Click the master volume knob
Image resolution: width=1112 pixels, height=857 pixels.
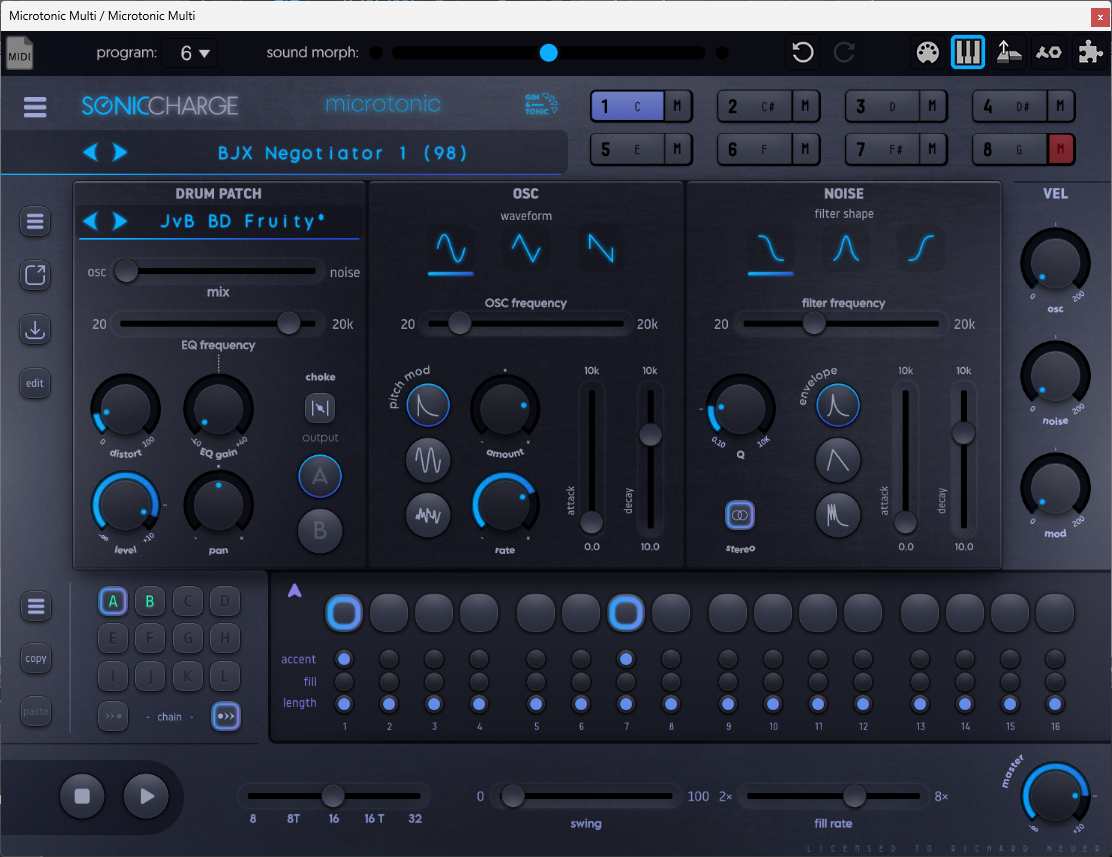tap(1055, 796)
